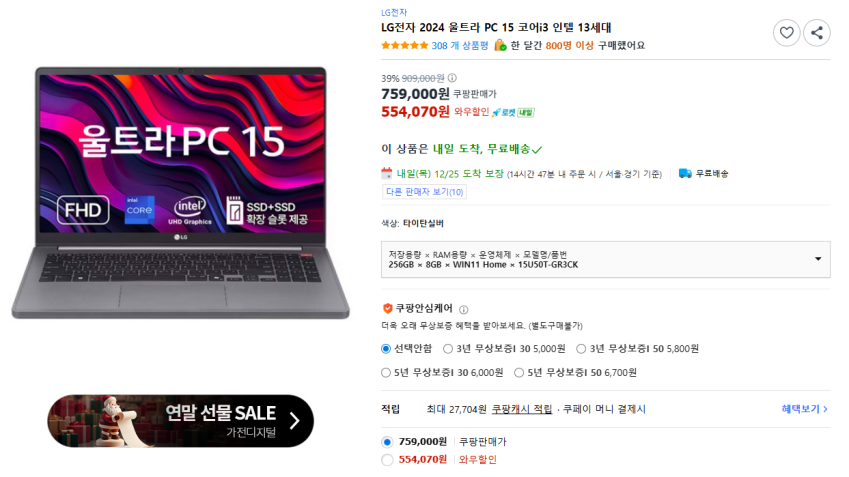
Task: Select 5년 무상보증I 50 6,700원 option
Action: point(575,373)
